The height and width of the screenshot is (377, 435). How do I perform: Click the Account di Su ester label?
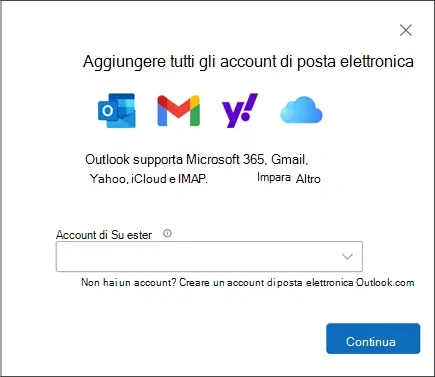(x=104, y=235)
